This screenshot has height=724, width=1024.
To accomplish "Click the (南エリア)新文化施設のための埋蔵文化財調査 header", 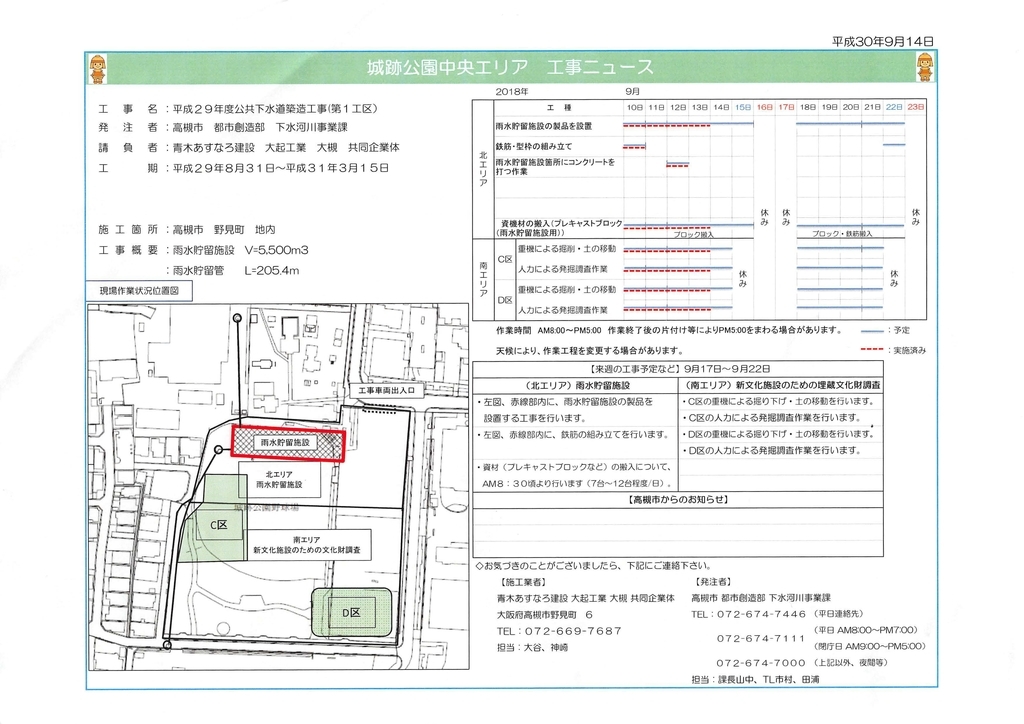I will 783,386.
